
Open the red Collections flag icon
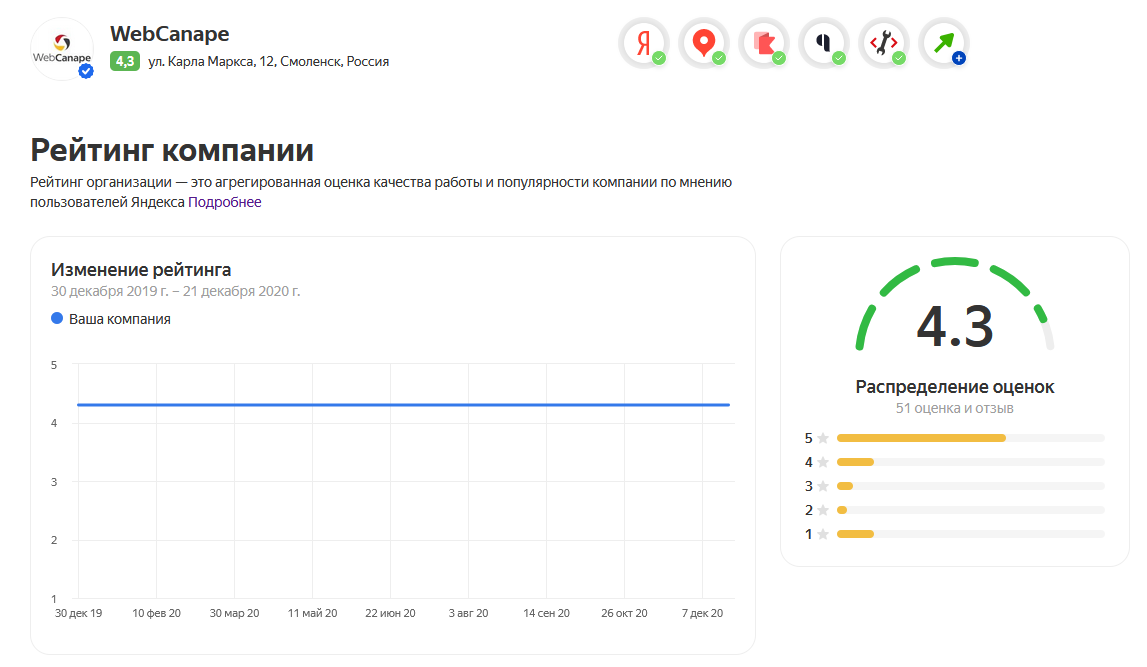point(764,43)
